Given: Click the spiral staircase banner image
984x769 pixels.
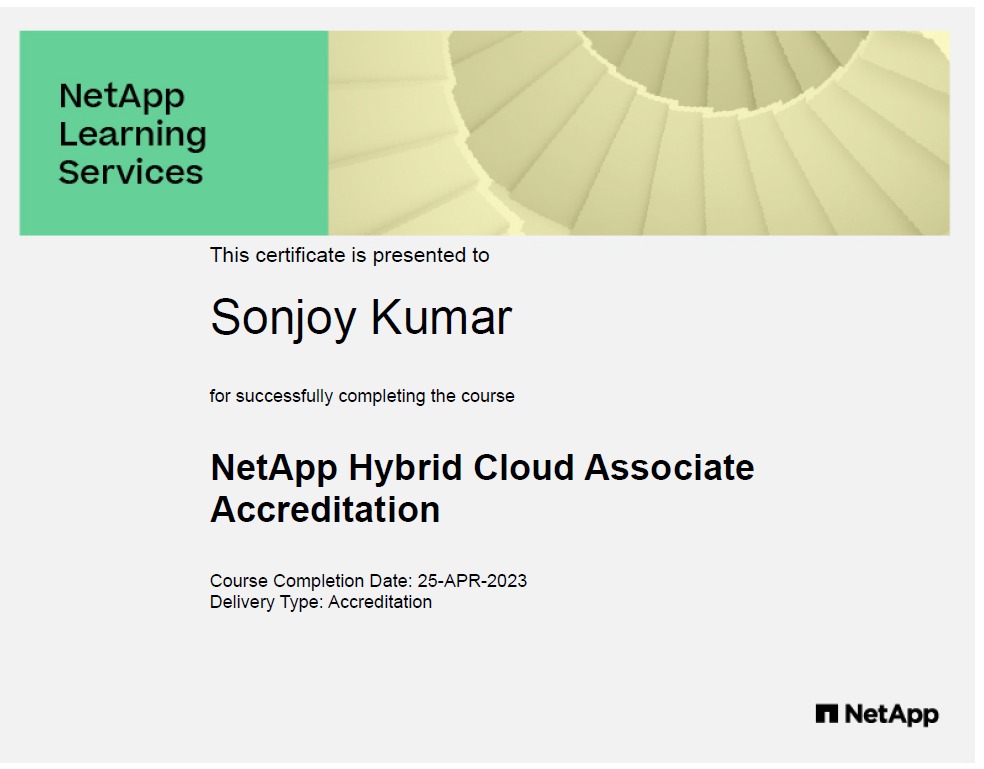Looking at the screenshot, I should (639, 133).
